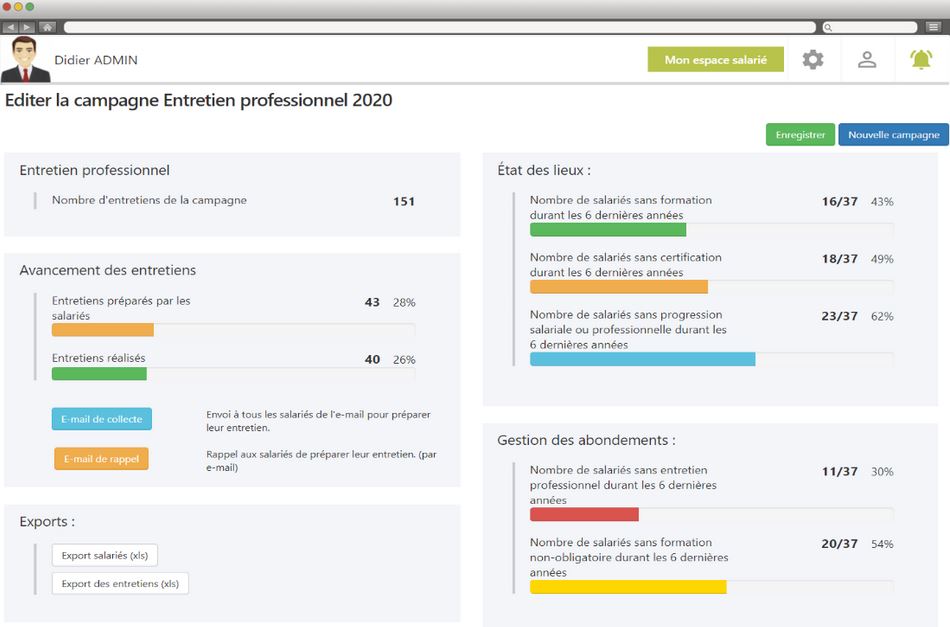Click Export des entretiens (xls)
This screenshot has height=627, width=950.
tap(120, 583)
